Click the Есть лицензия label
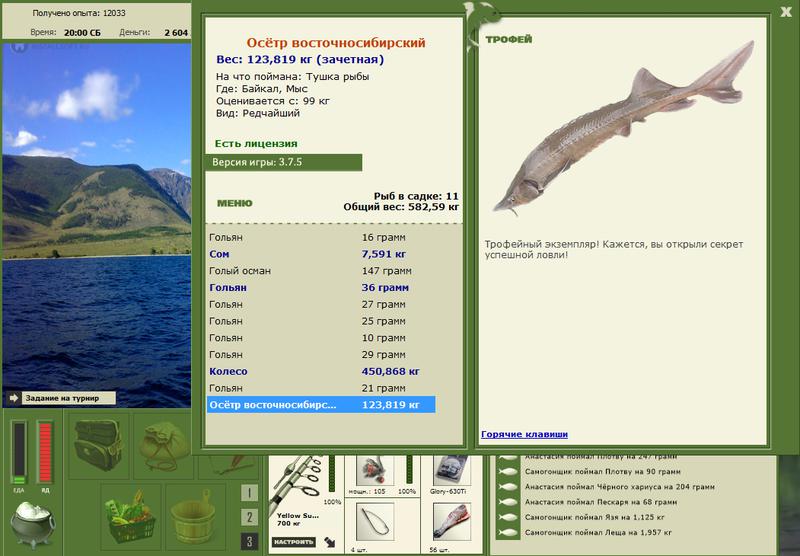Viewport: 800px width, 556px height. tap(256, 144)
